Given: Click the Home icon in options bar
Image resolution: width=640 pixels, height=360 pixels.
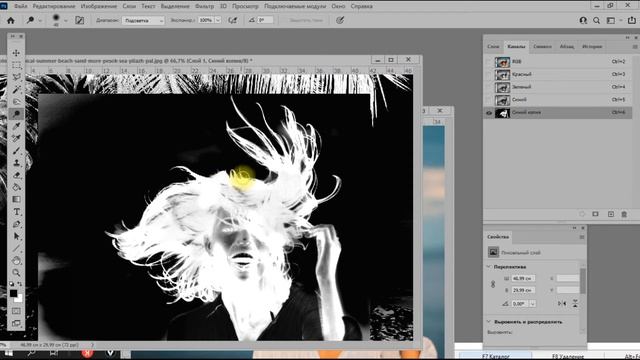Looking at the screenshot, I should click(11, 20).
